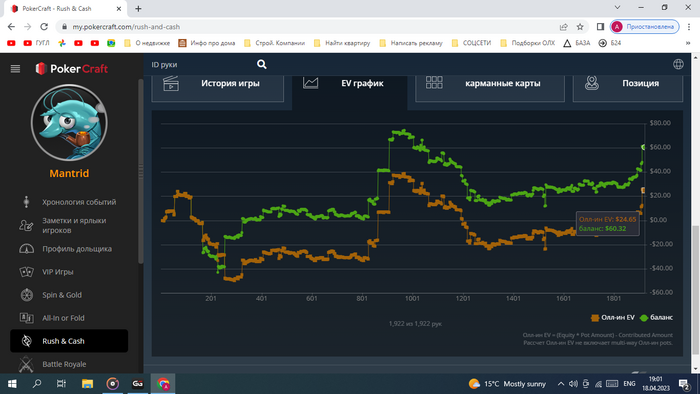Click the icon beside All-In or Fold
This screenshot has height=394, width=700.
(x=26, y=318)
